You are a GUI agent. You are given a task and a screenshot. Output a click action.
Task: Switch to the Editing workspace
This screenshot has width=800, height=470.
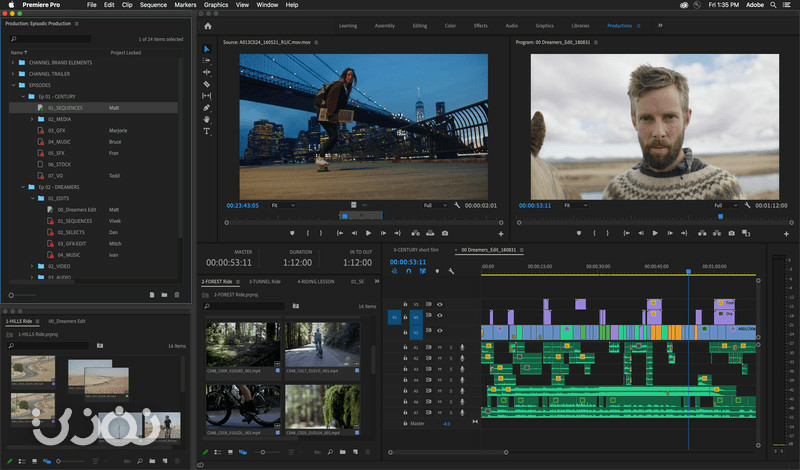pos(420,26)
